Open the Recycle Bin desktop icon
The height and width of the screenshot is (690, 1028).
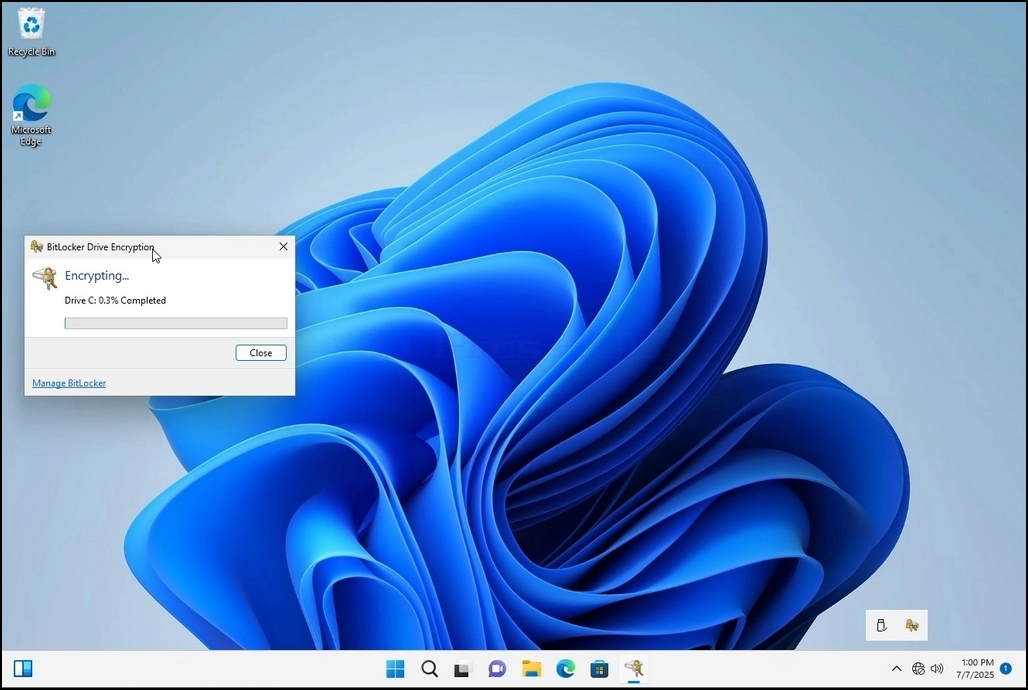31,32
